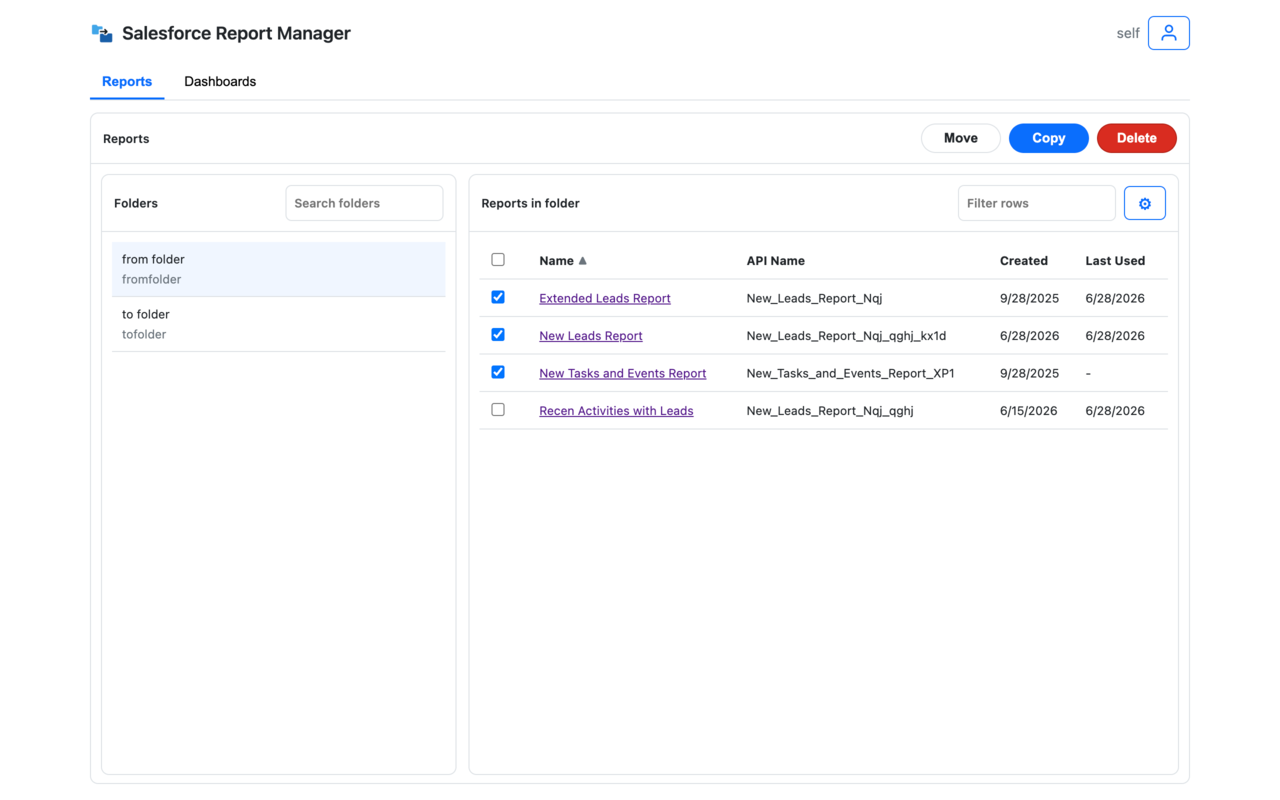
Task: Switch to the Reports tab
Action: pos(127,81)
